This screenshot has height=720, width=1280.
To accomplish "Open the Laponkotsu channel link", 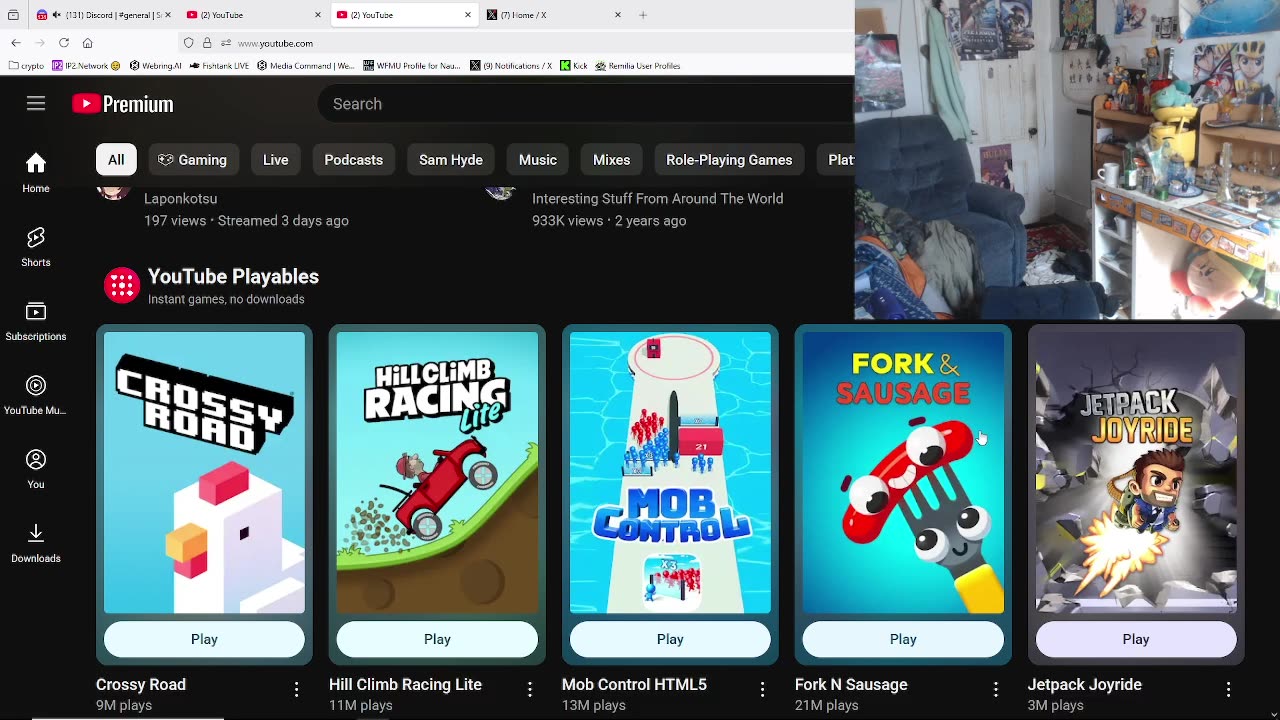I will 180,199.
